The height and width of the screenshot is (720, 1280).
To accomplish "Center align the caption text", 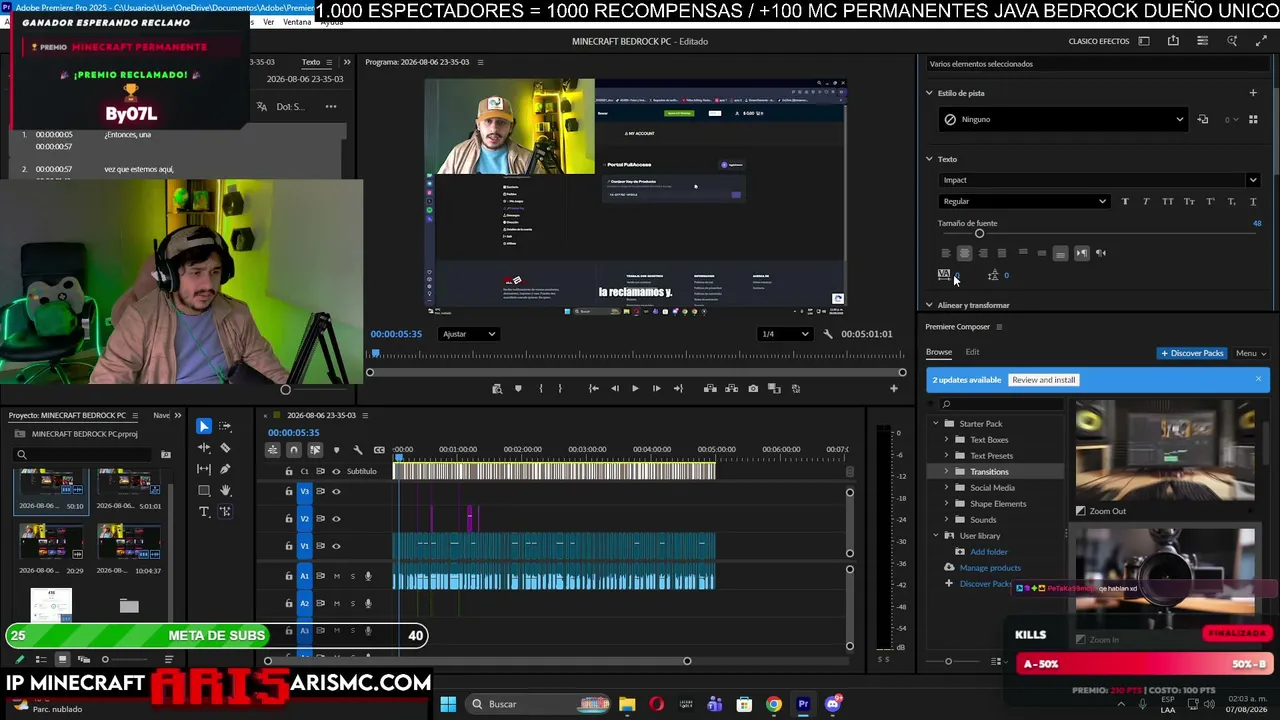I will point(964,253).
